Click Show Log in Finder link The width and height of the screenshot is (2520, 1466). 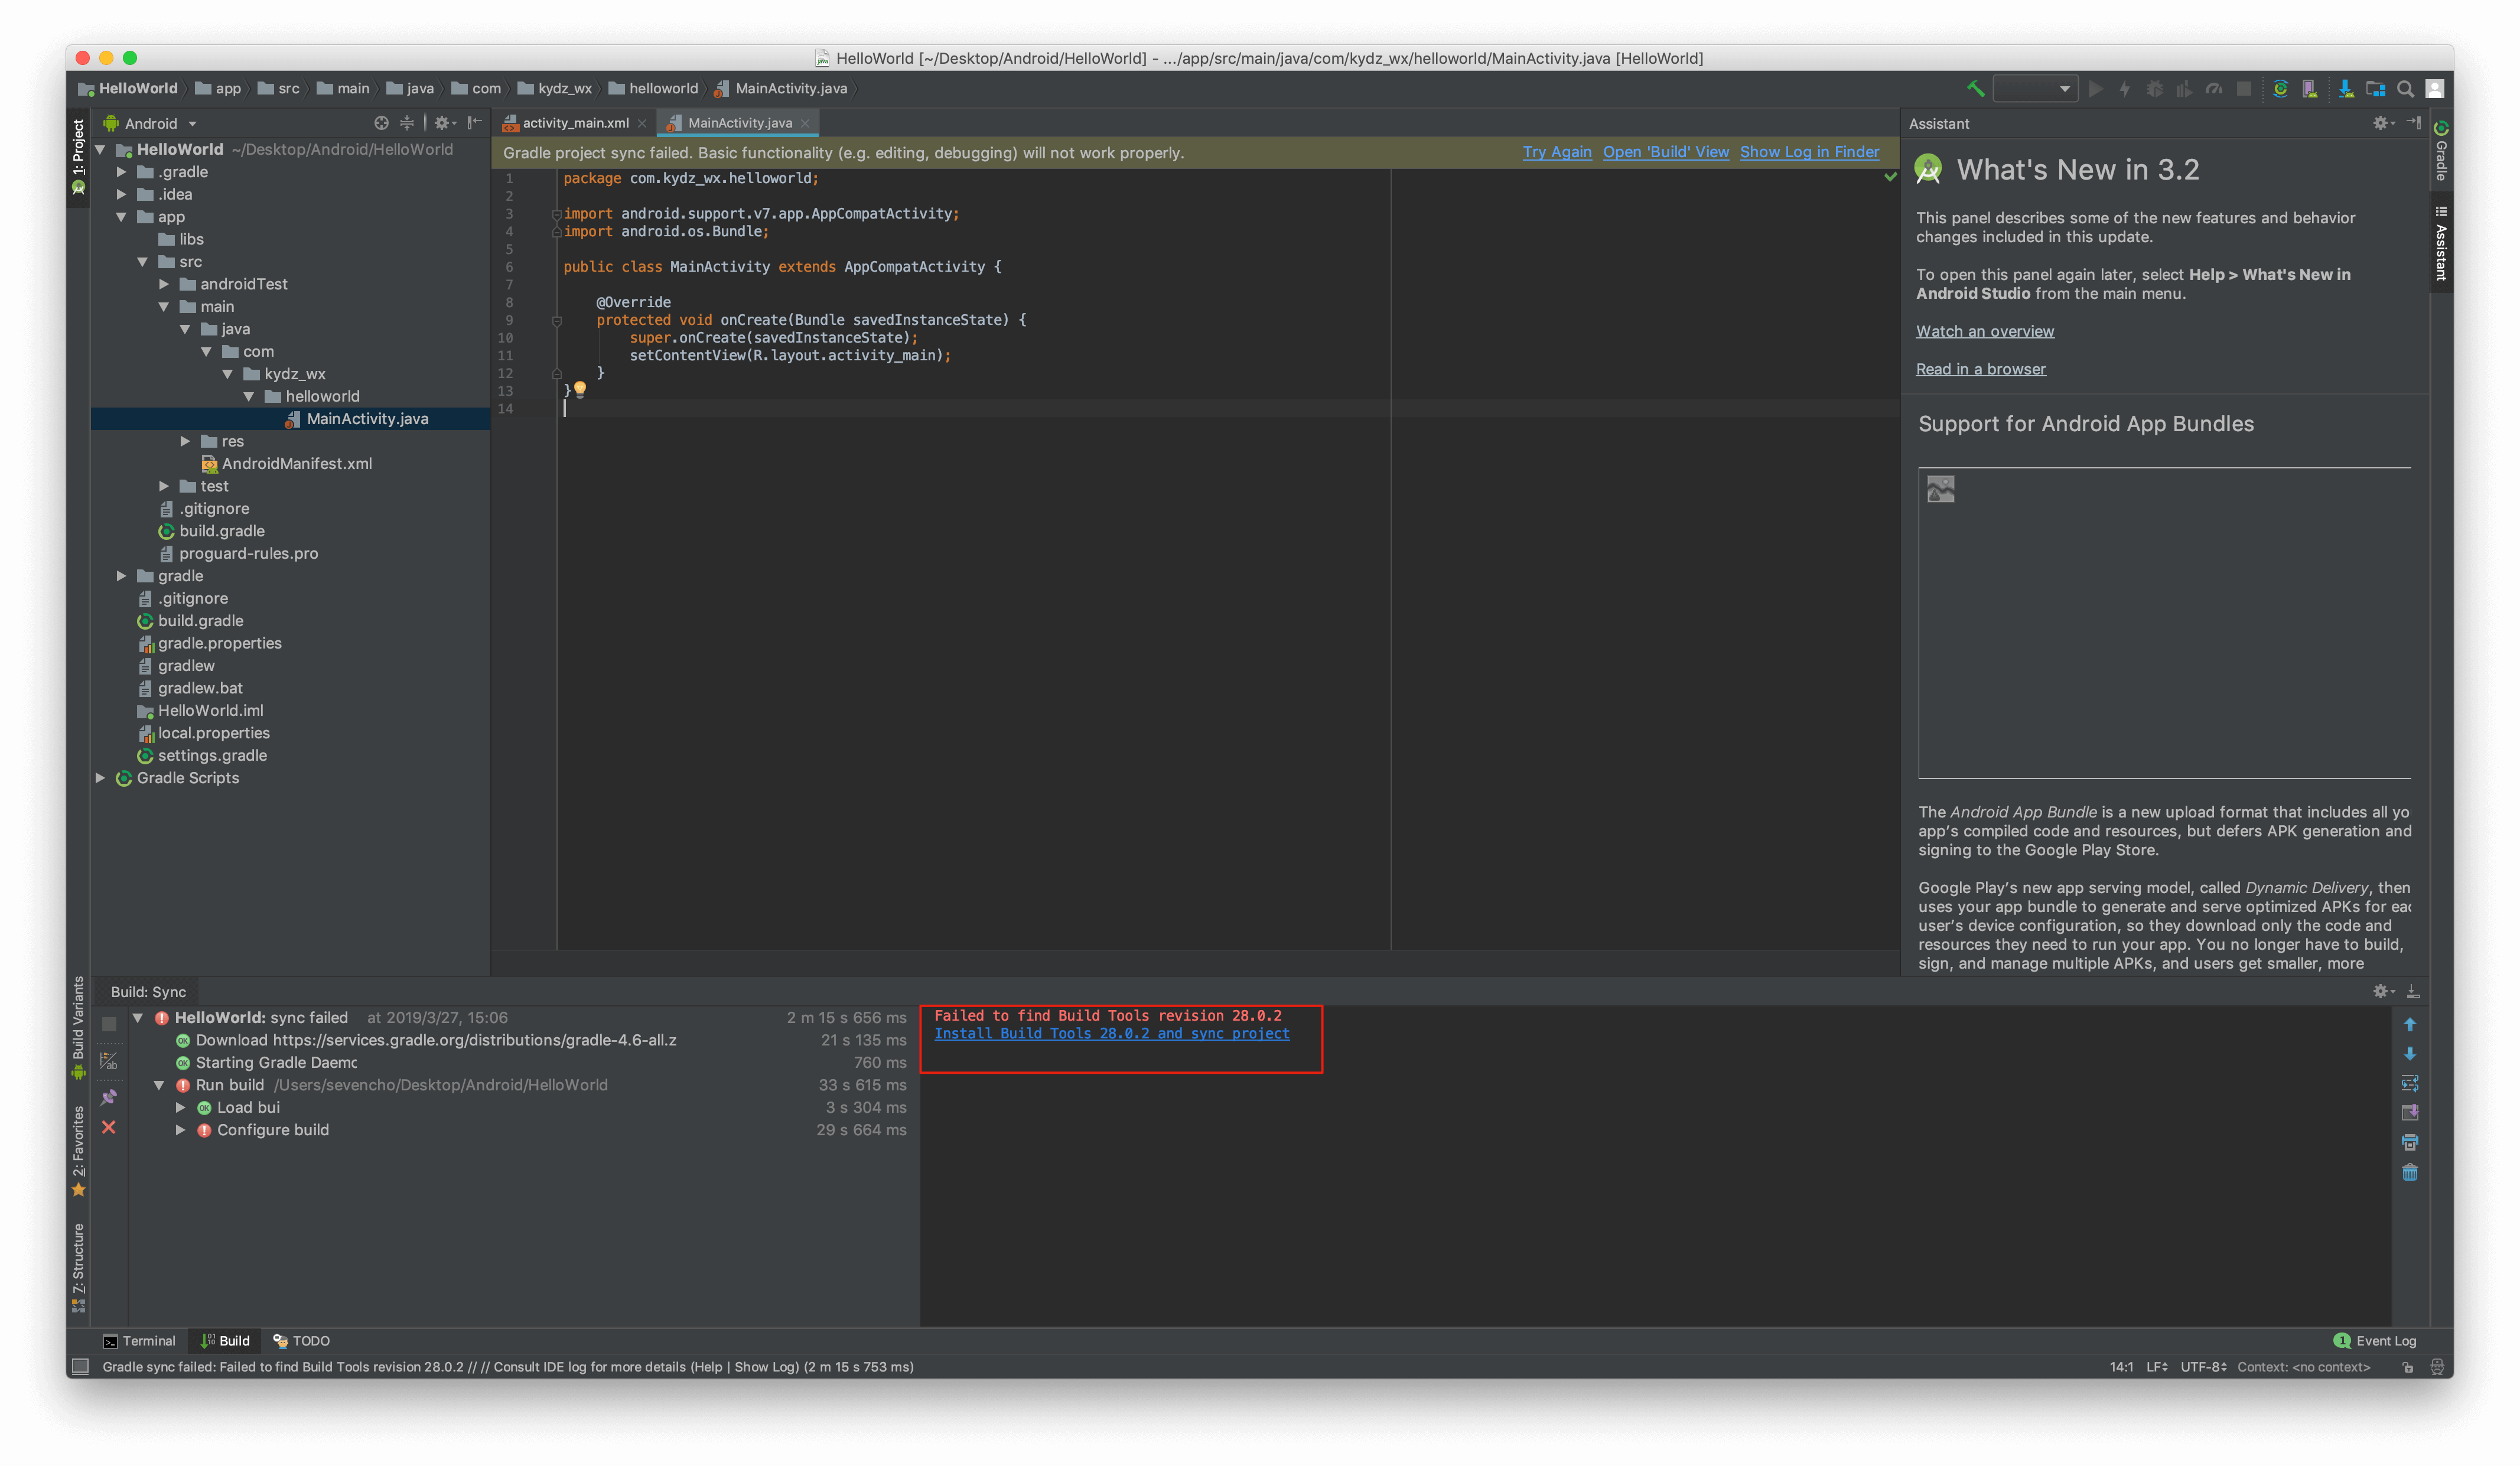tap(1809, 152)
